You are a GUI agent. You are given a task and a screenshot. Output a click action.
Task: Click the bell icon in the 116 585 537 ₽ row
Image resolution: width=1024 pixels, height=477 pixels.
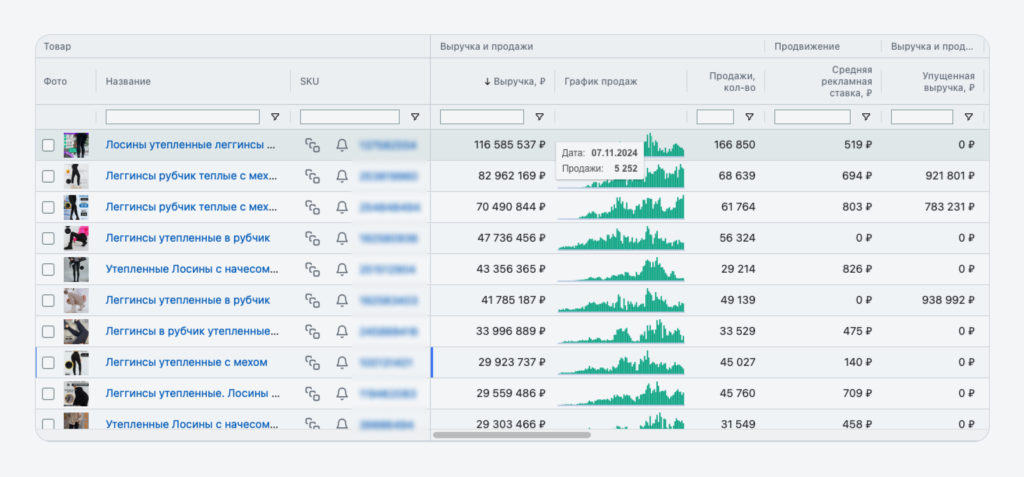coord(342,145)
